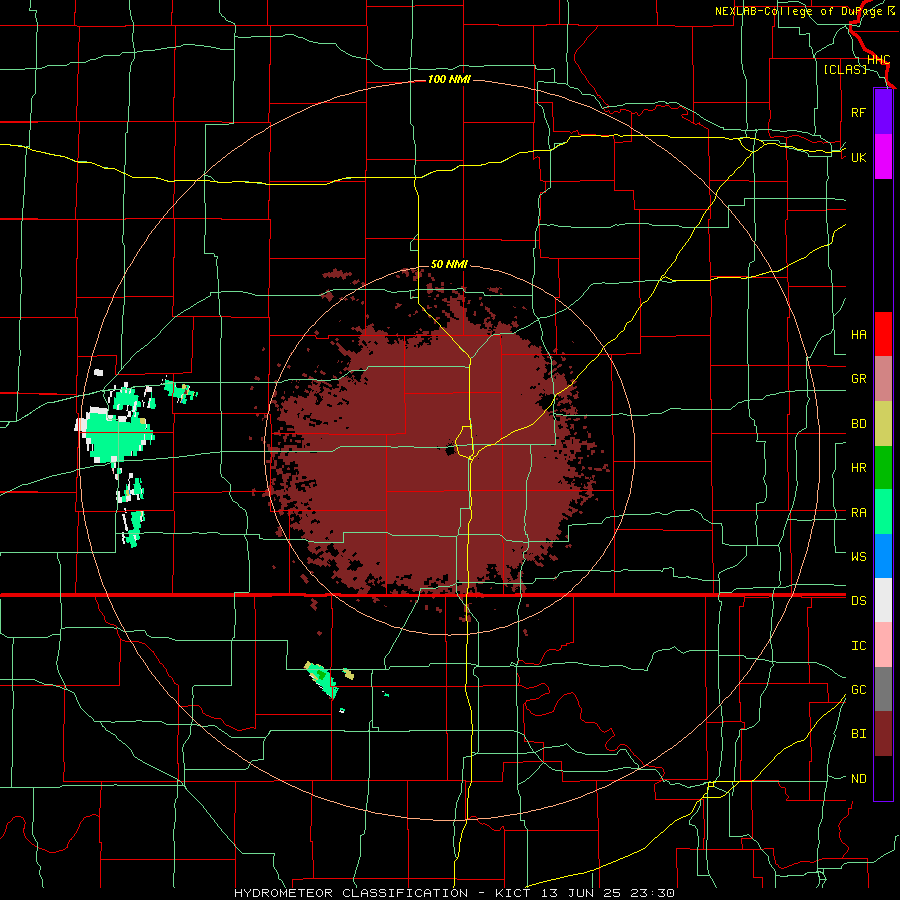Click the "HYDROMETEOR CLASSIFICATION - KICT" title caption
The width and height of the screenshot is (900, 900).
pos(382,893)
